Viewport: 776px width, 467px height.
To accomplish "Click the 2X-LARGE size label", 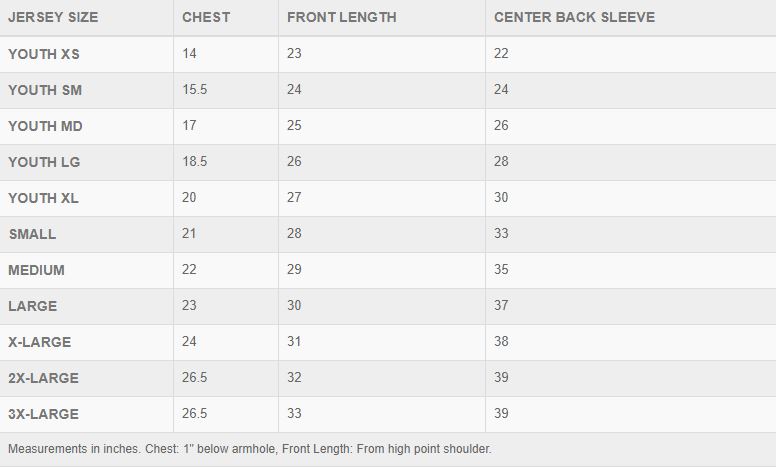I will (43, 378).
